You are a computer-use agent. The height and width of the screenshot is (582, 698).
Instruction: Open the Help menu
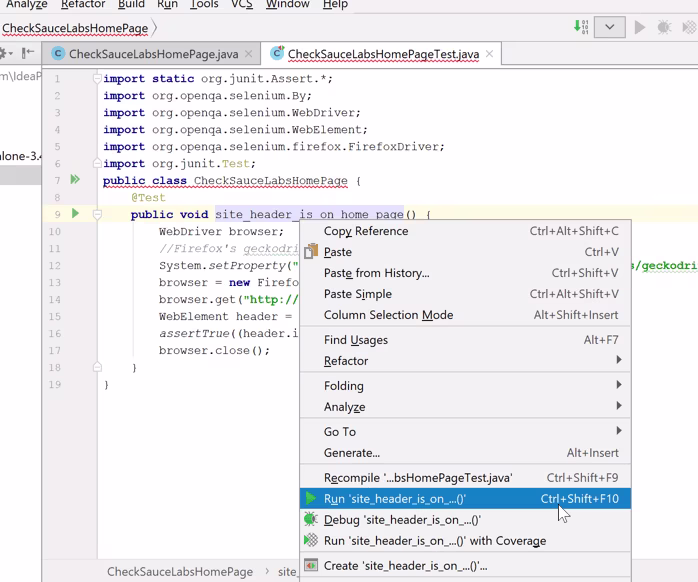tap(335, 4)
